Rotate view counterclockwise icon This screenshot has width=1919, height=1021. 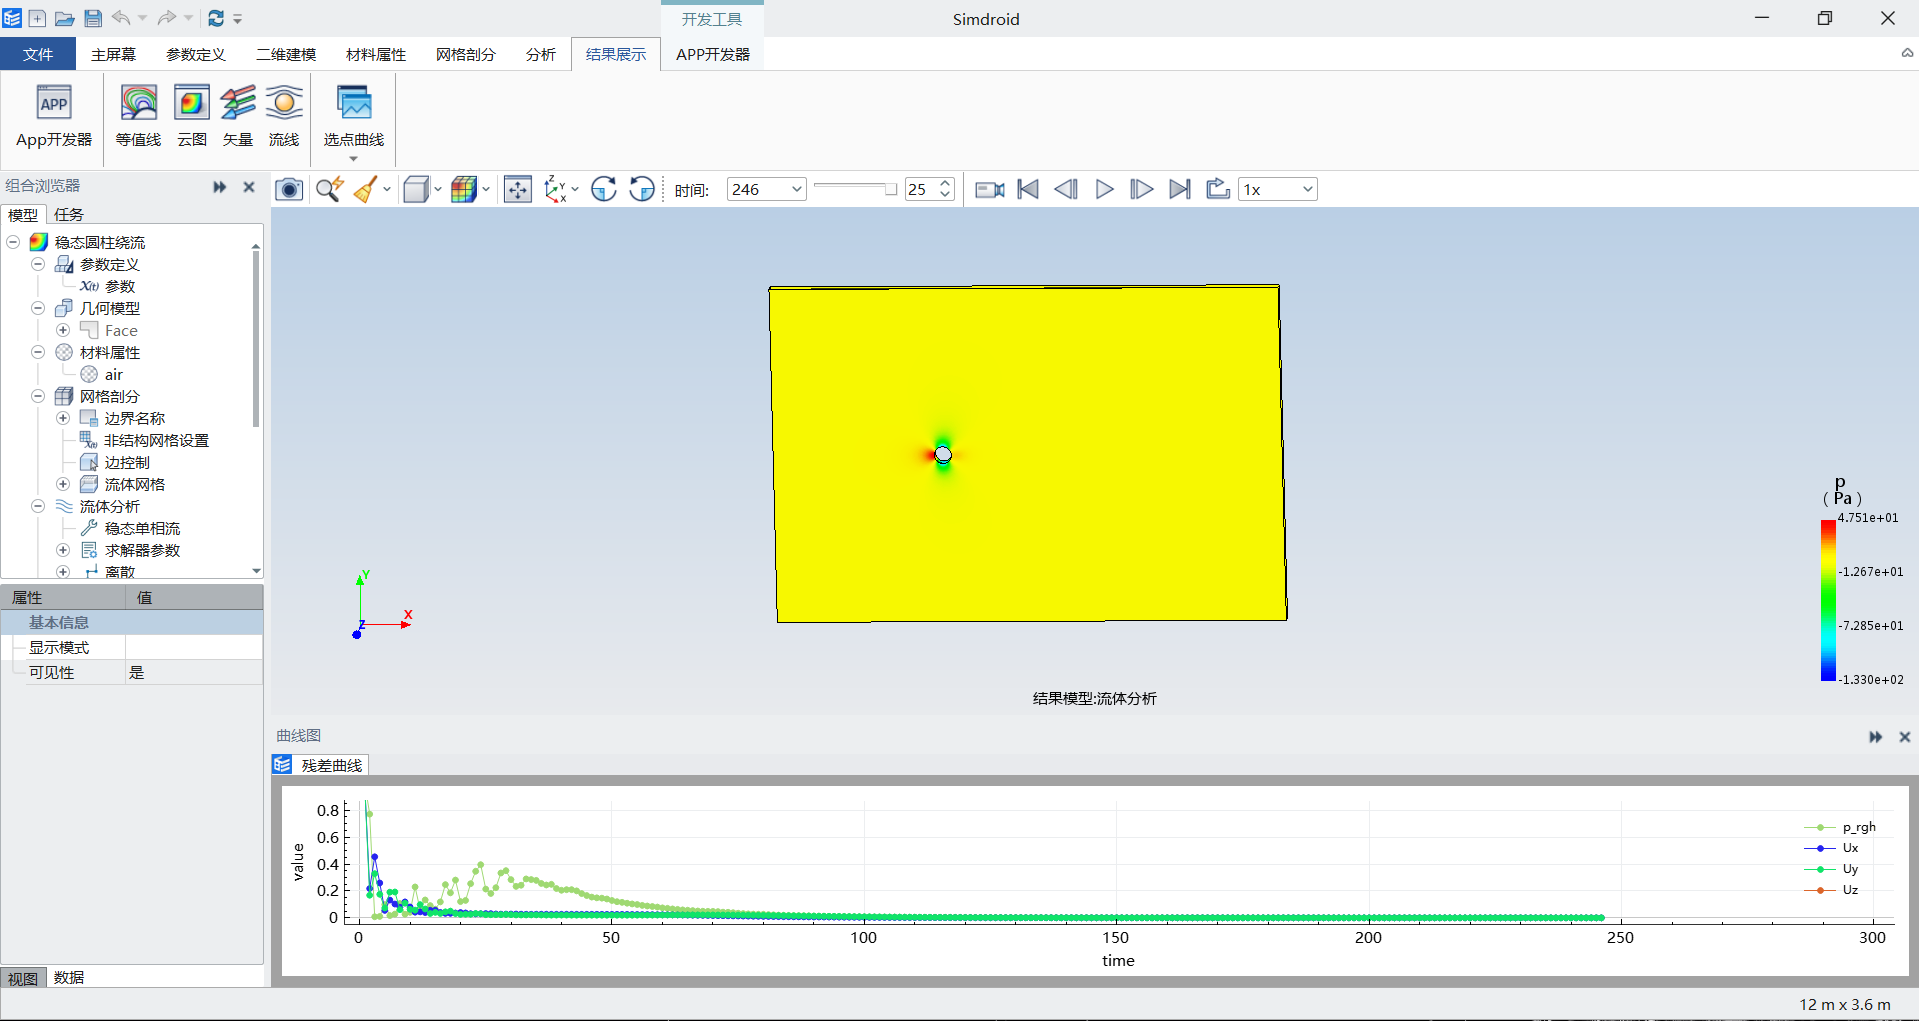click(642, 189)
